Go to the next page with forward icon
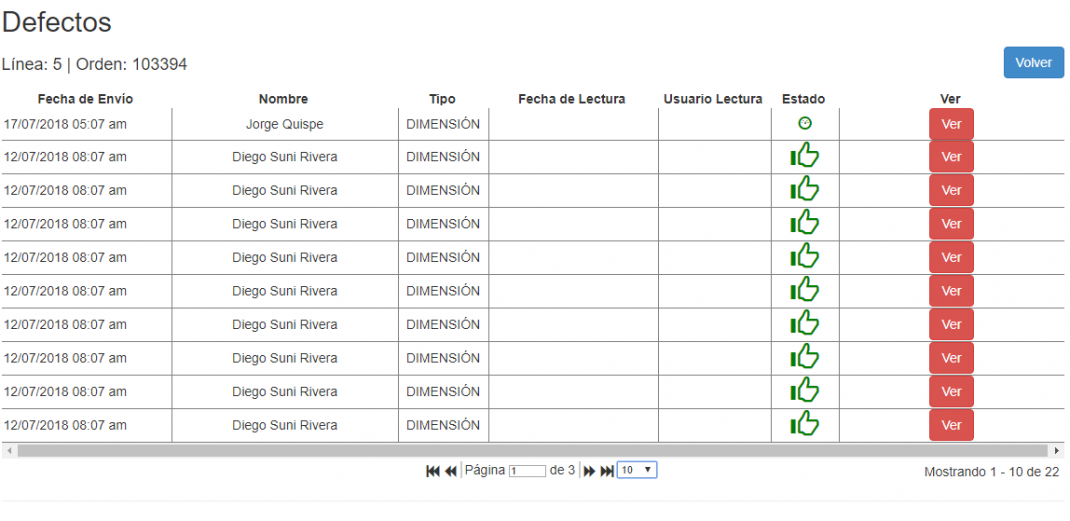The height and width of the screenshot is (521, 1070). 589,471
